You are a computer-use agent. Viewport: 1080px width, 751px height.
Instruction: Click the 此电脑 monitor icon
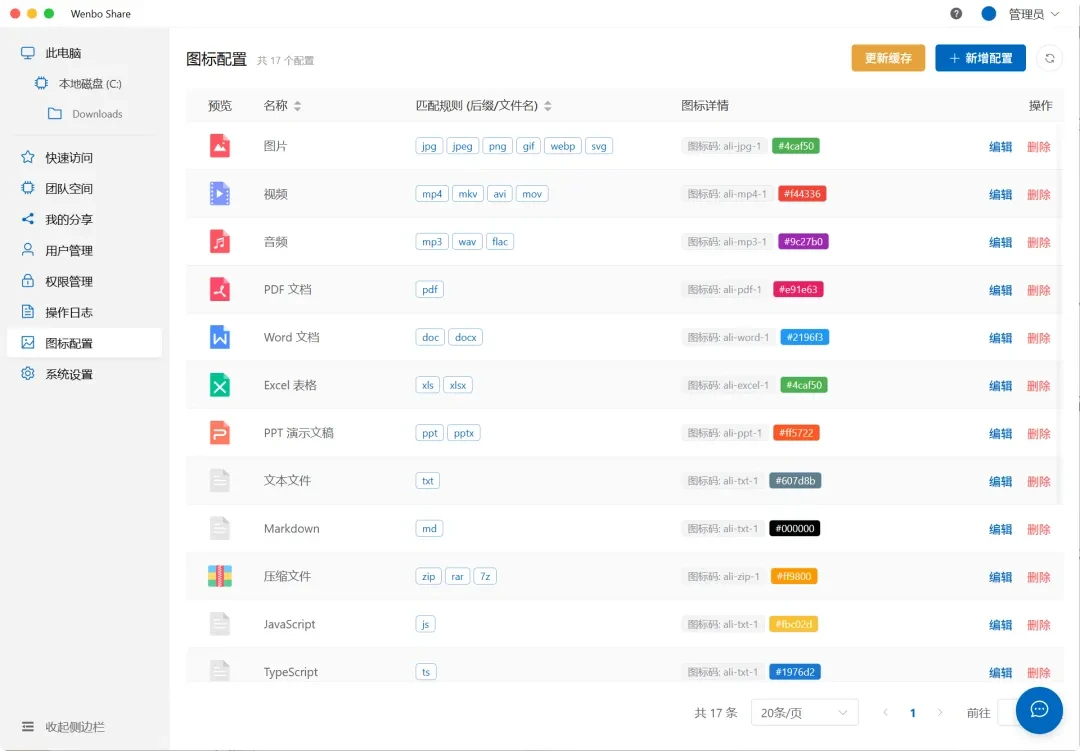(x=28, y=53)
